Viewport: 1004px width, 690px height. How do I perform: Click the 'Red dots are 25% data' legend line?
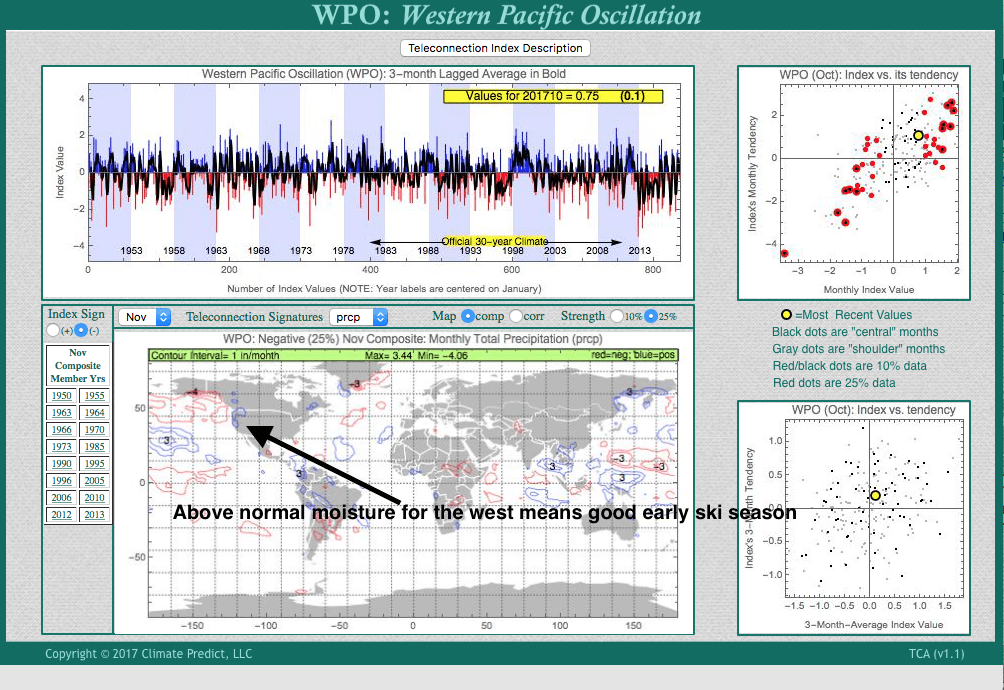(834, 383)
